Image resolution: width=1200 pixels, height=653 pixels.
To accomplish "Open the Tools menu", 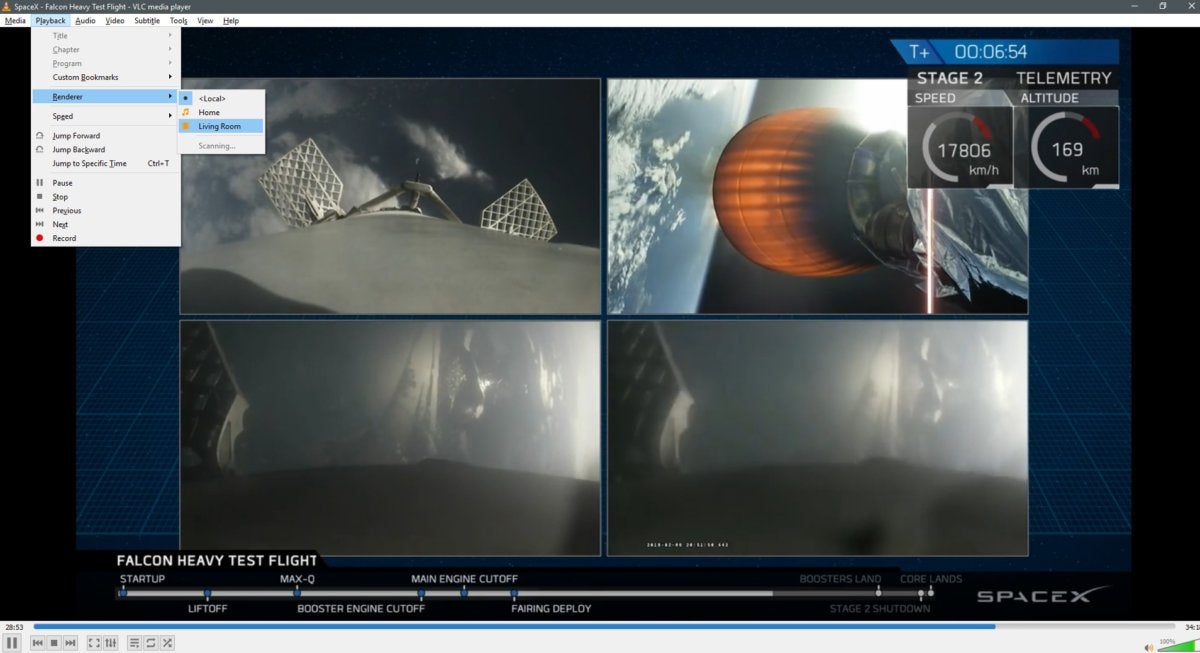I will [x=178, y=21].
